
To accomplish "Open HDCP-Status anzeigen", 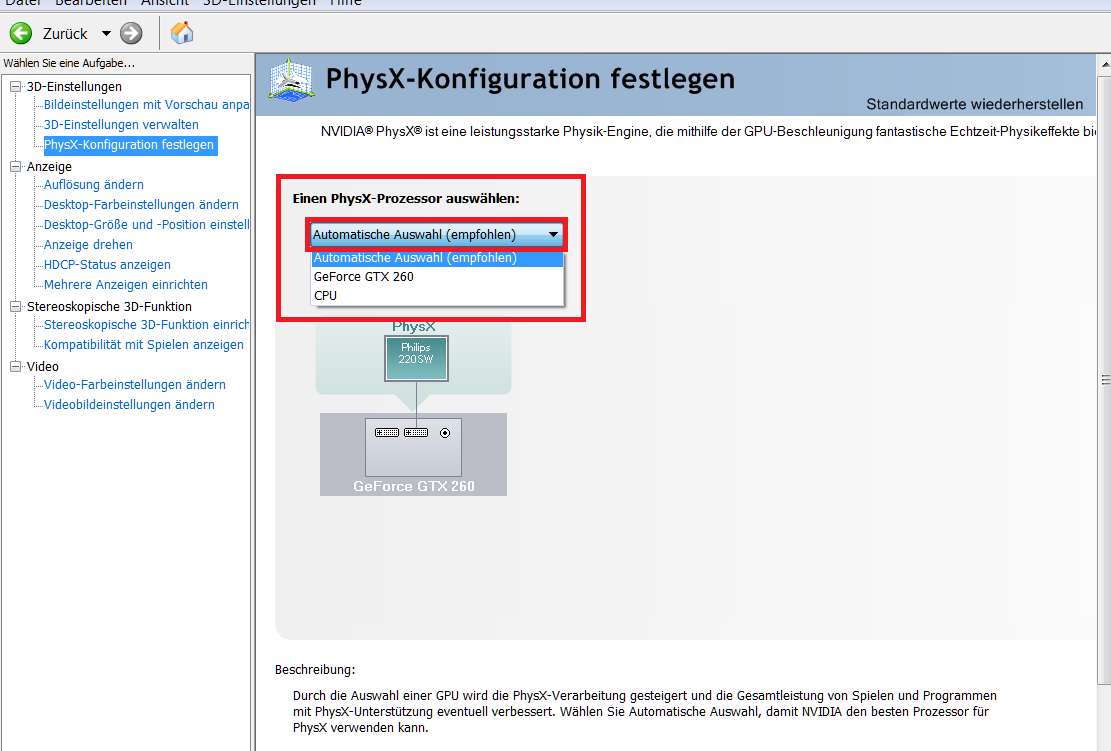I will pyautogui.click(x=107, y=264).
